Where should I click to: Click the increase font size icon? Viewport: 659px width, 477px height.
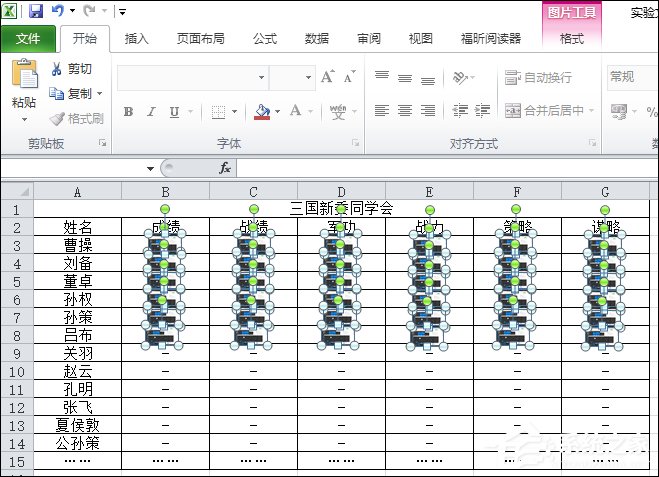pos(328,77)
